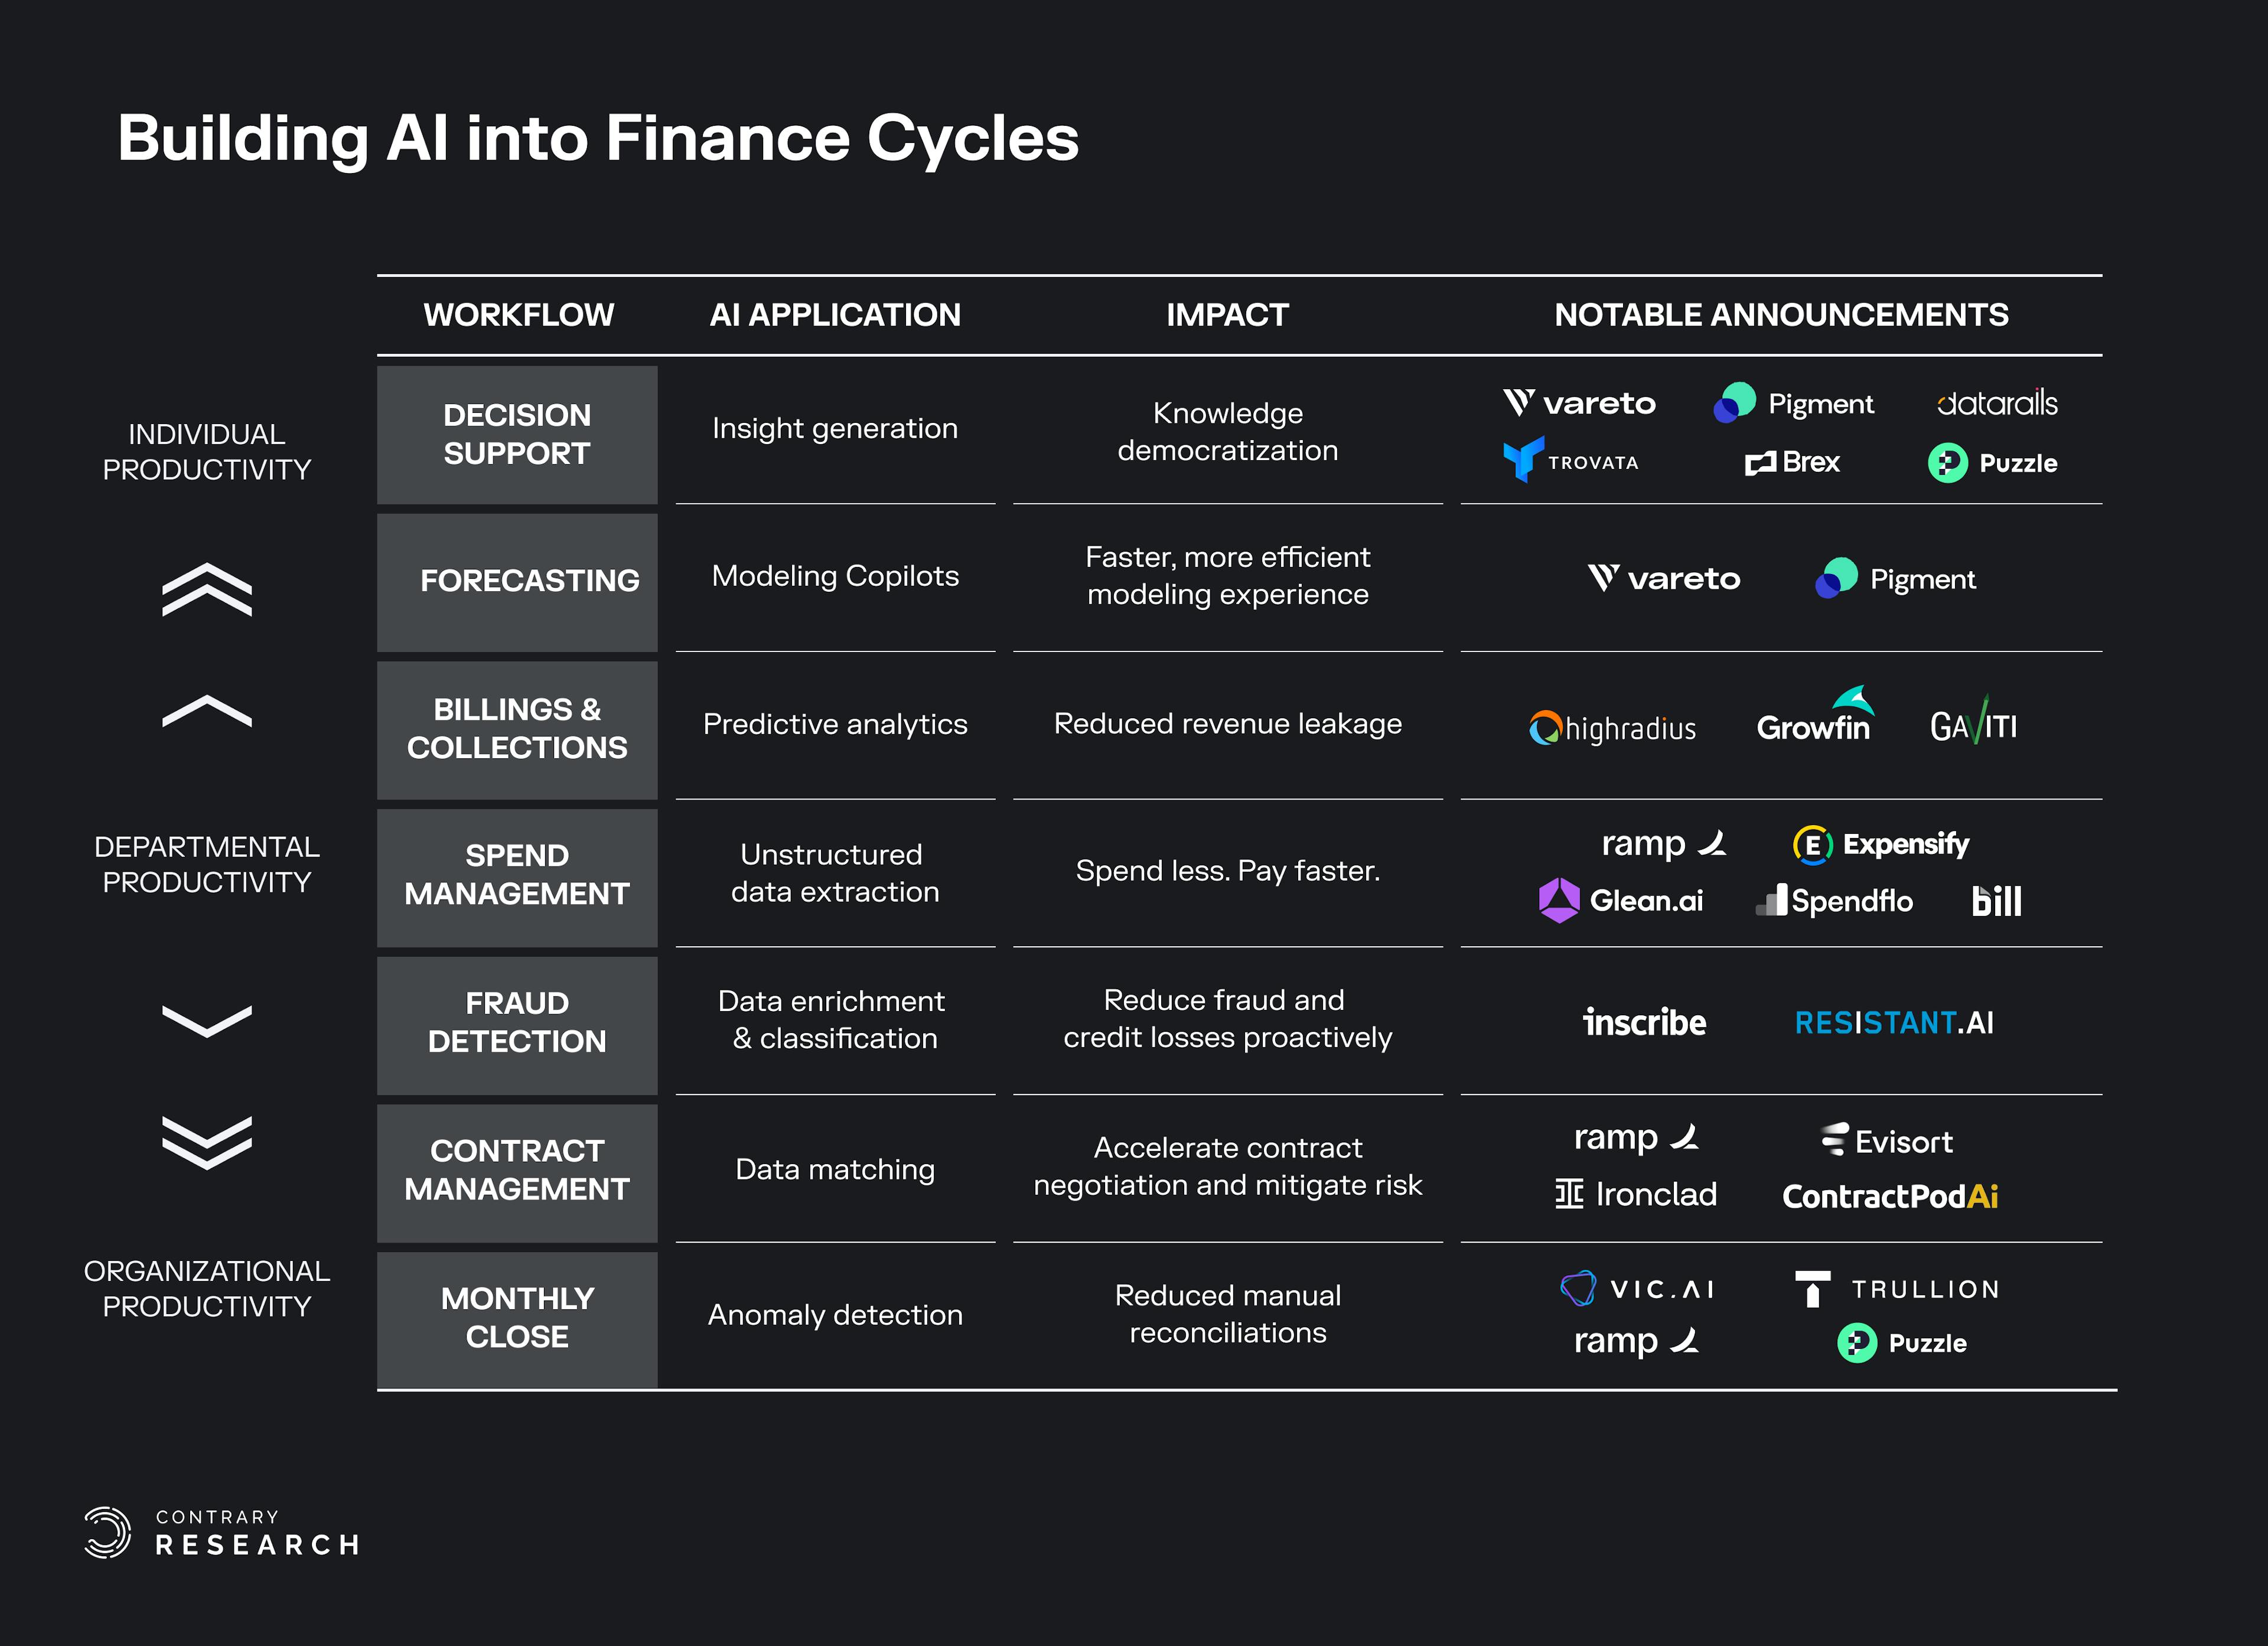The image size is (2268, 1646).
Task: Click the Contrary Research logo
Action: (221, 1533)
